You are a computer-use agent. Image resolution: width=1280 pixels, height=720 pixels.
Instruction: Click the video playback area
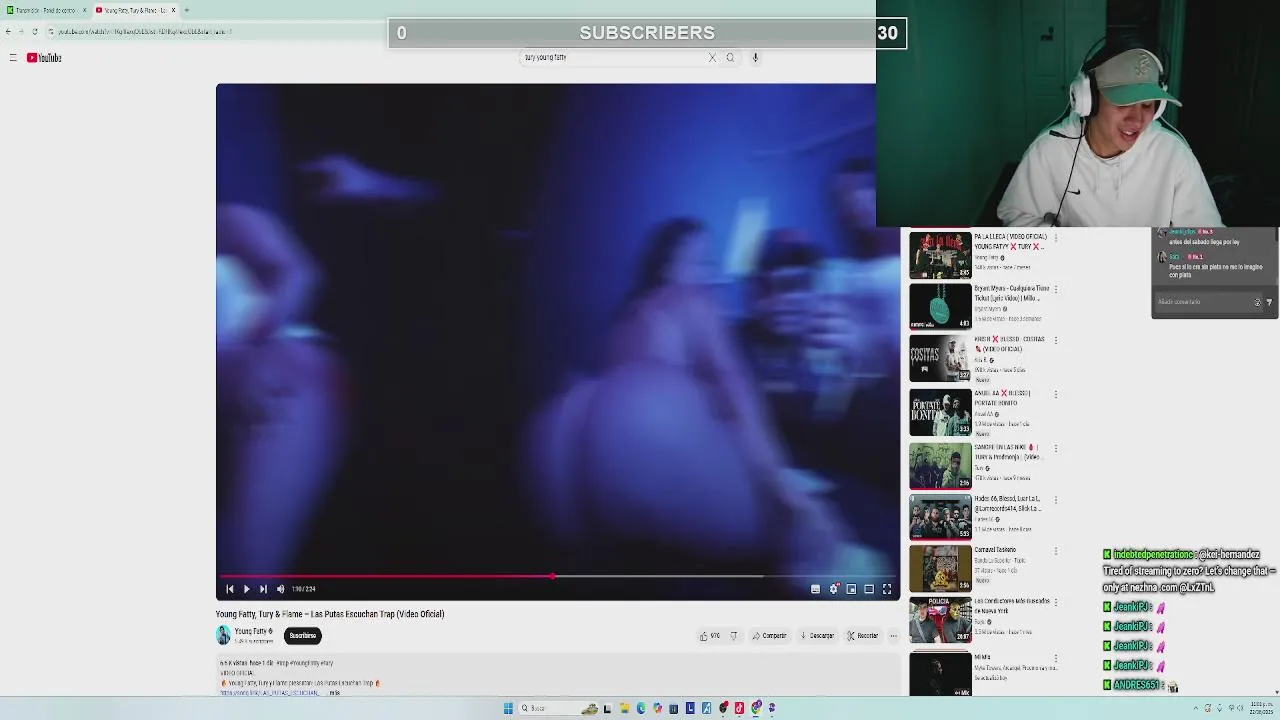coord(558,328)
